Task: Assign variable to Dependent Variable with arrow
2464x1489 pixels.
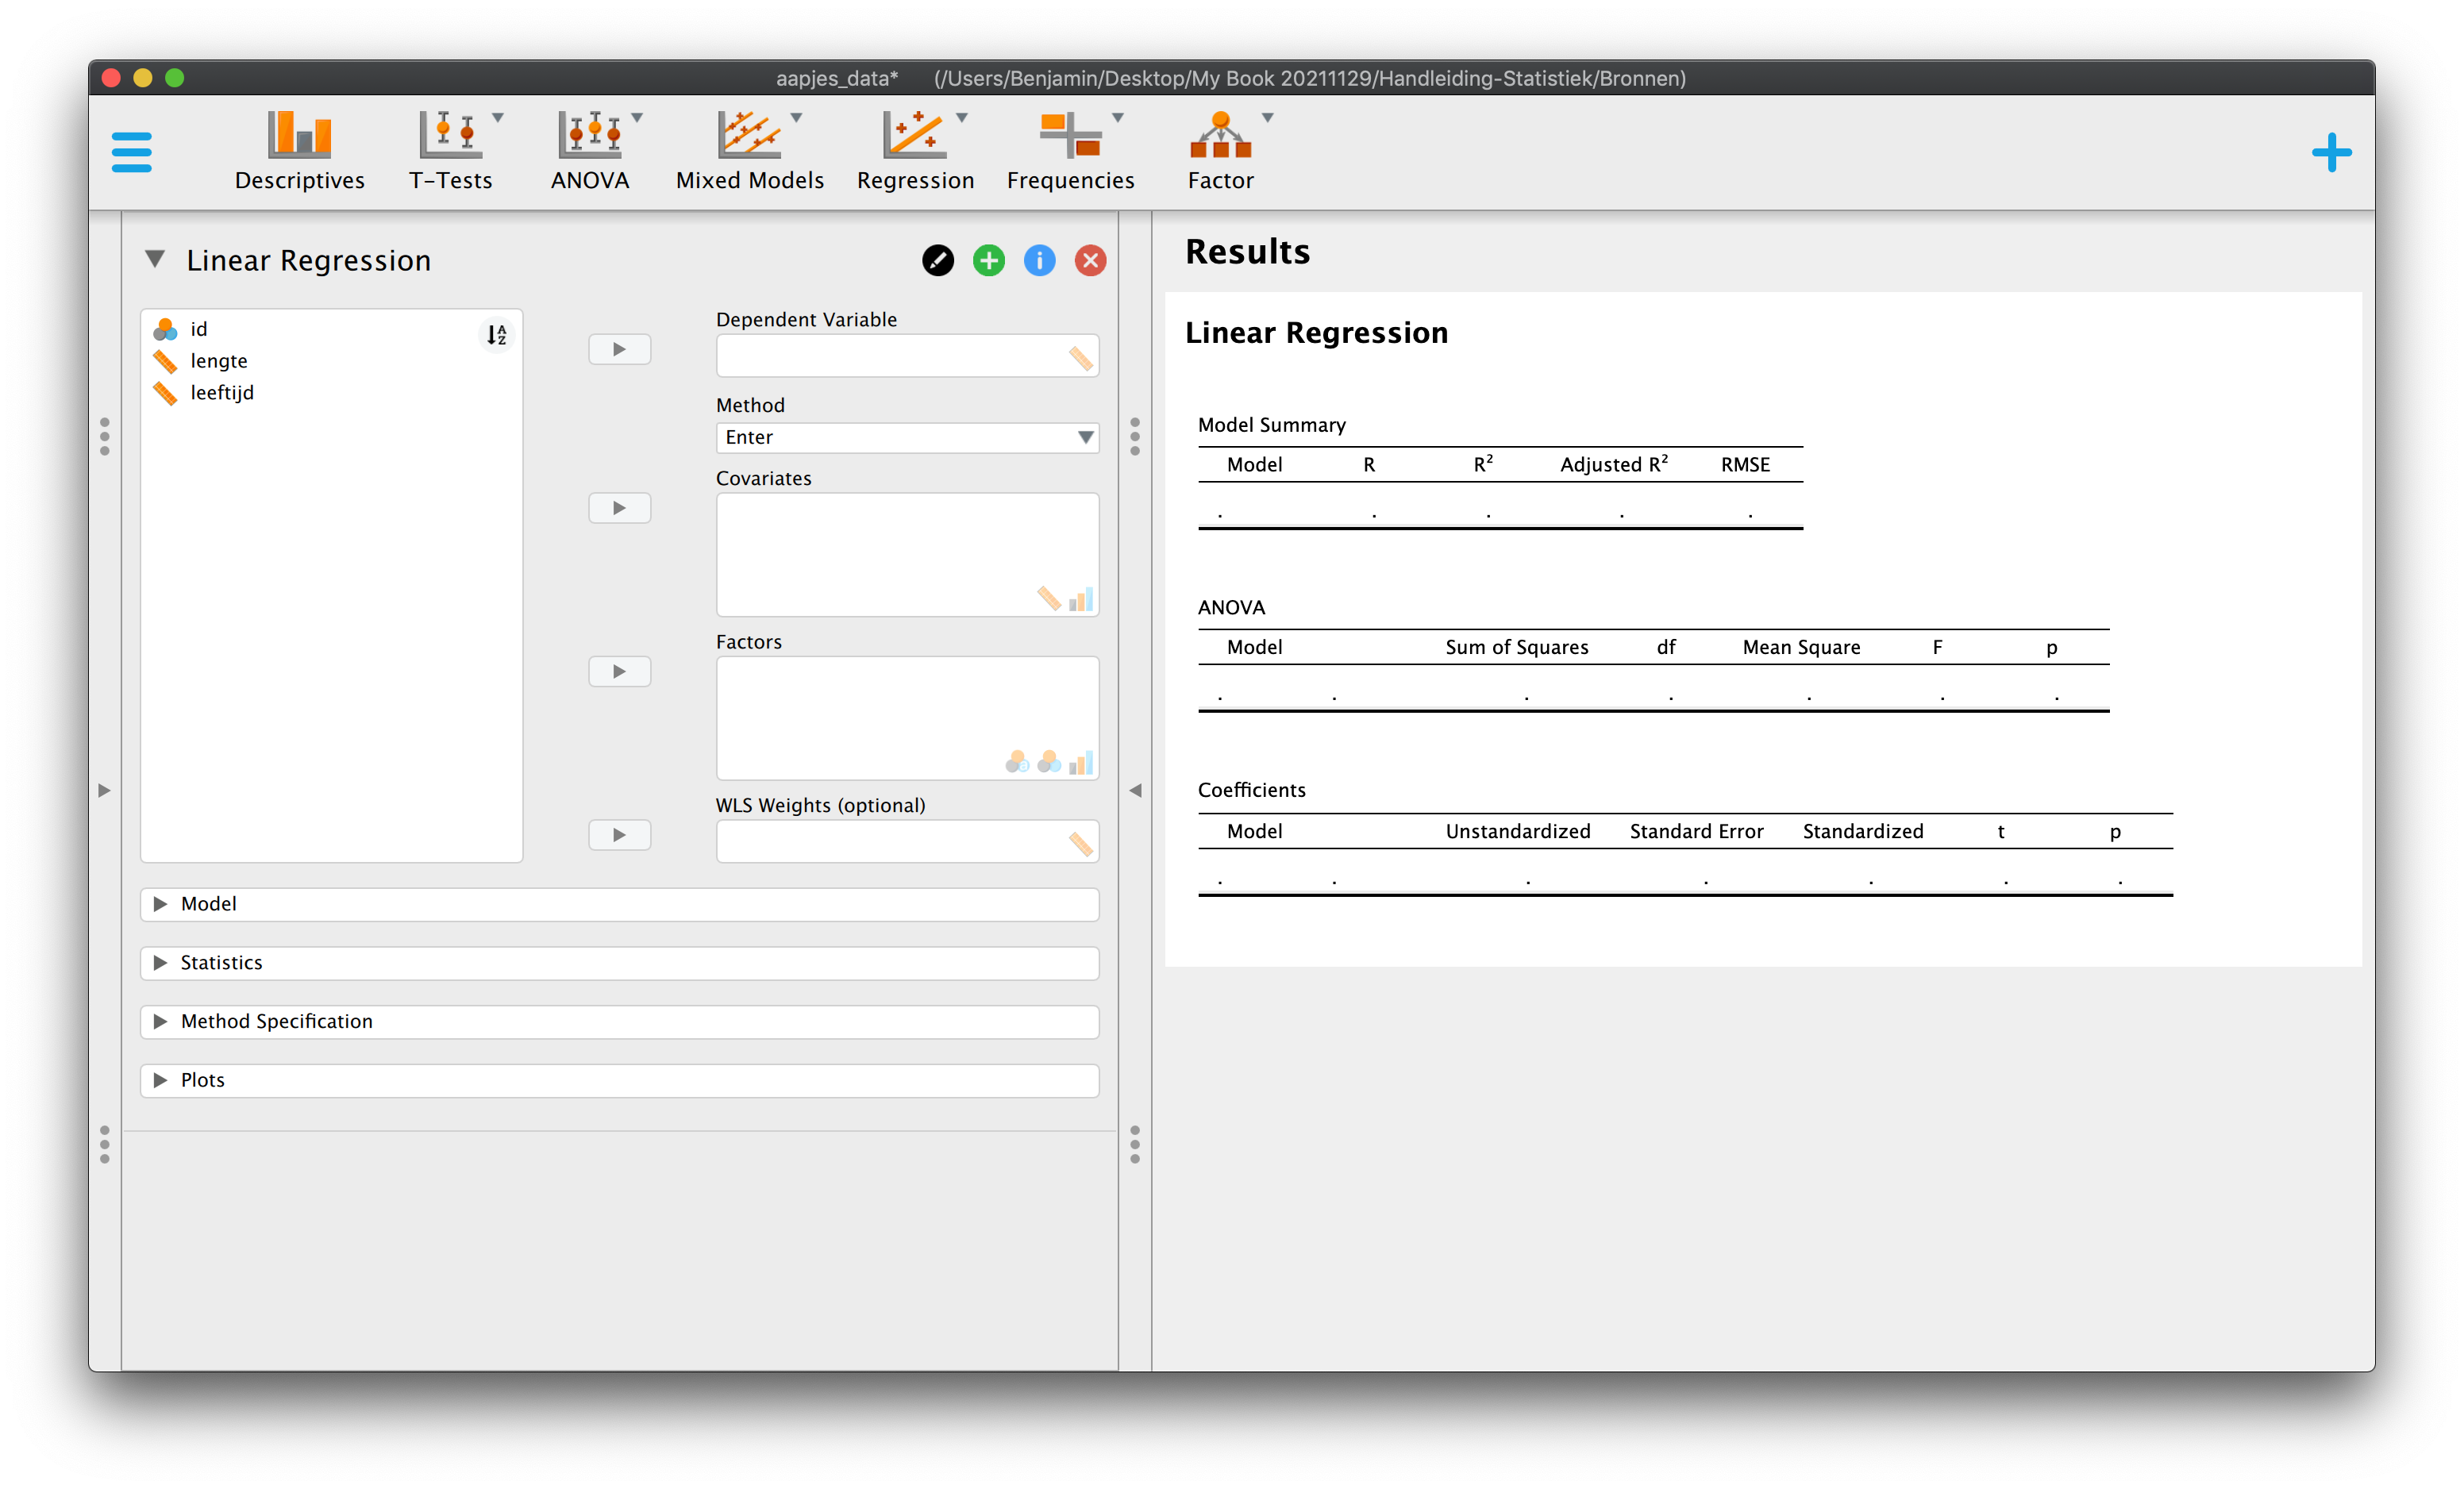Action: tap(619, 349)
